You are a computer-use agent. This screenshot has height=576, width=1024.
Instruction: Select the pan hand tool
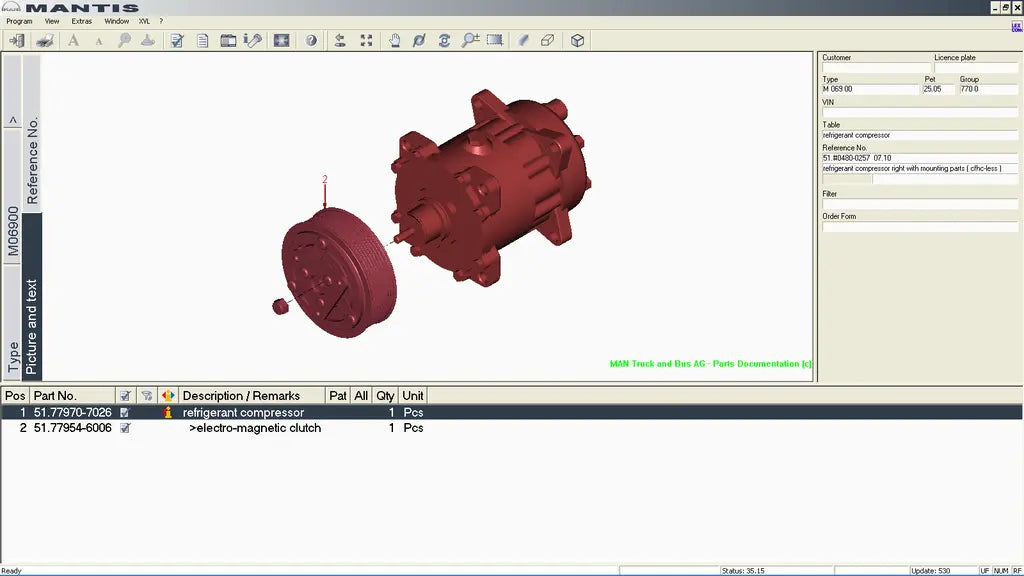(x=394, y=41)
